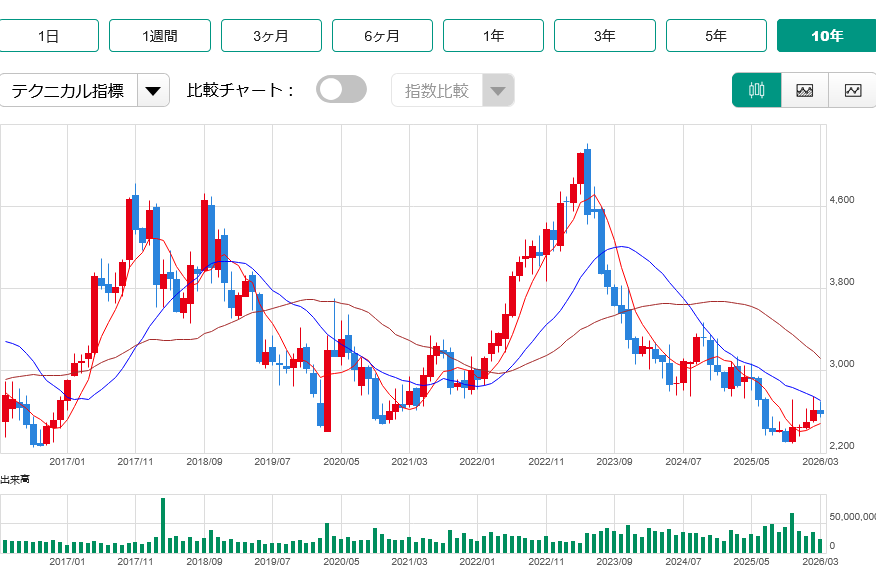
Task: Click the long red candle near 2020/05
Action: [327, 390]
